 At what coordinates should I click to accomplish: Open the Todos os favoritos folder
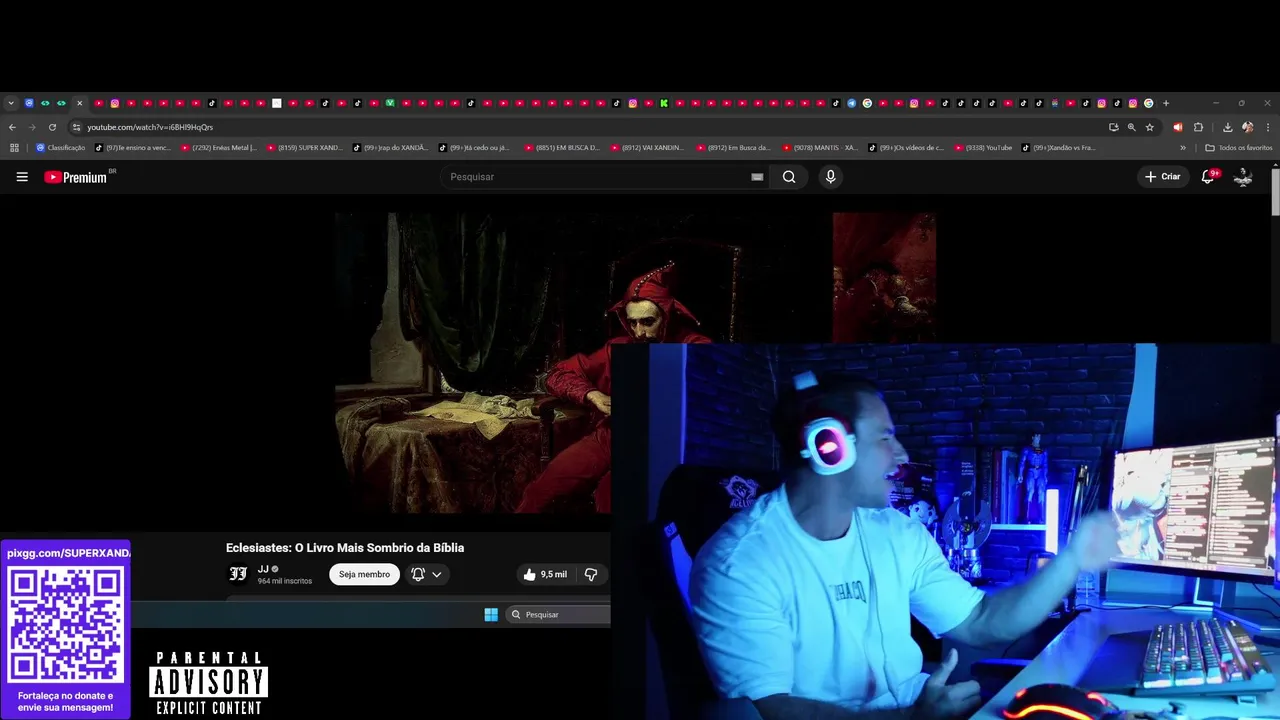1239,148
